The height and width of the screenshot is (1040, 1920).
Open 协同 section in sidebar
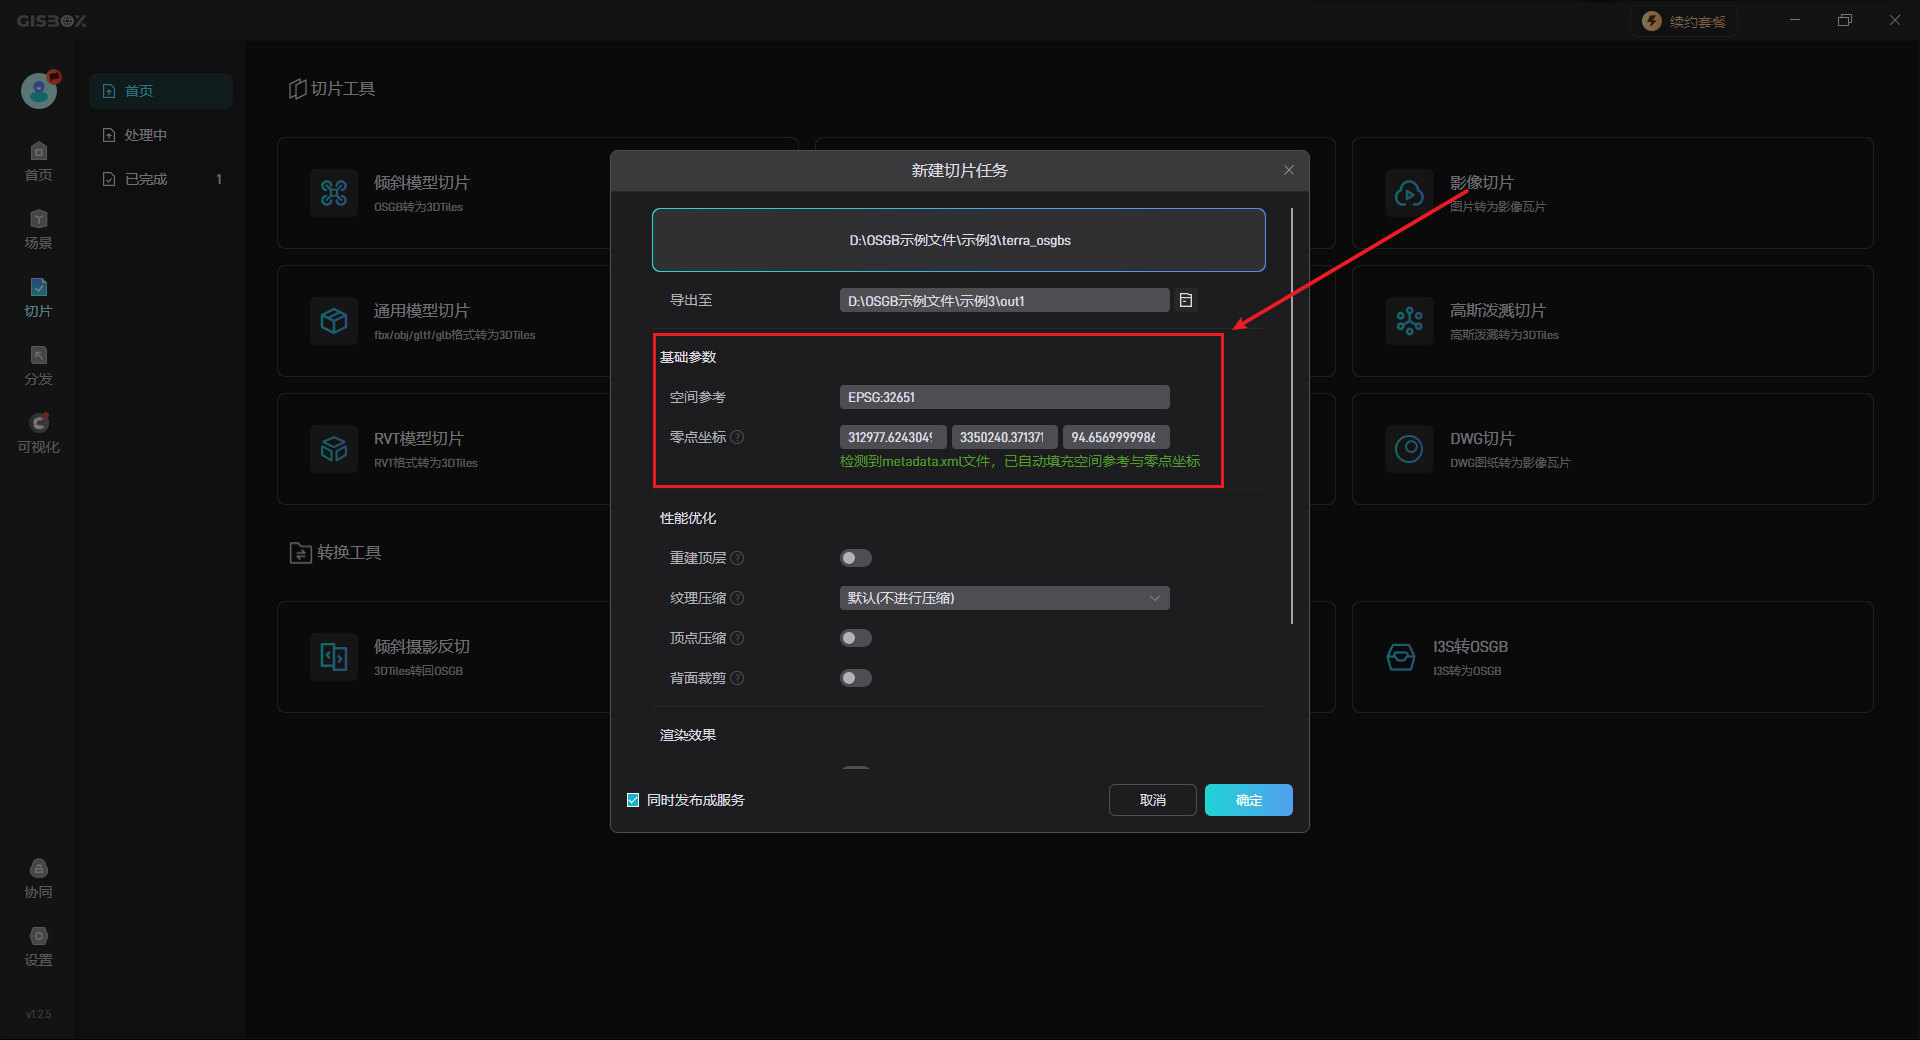[x=38, y=879]
